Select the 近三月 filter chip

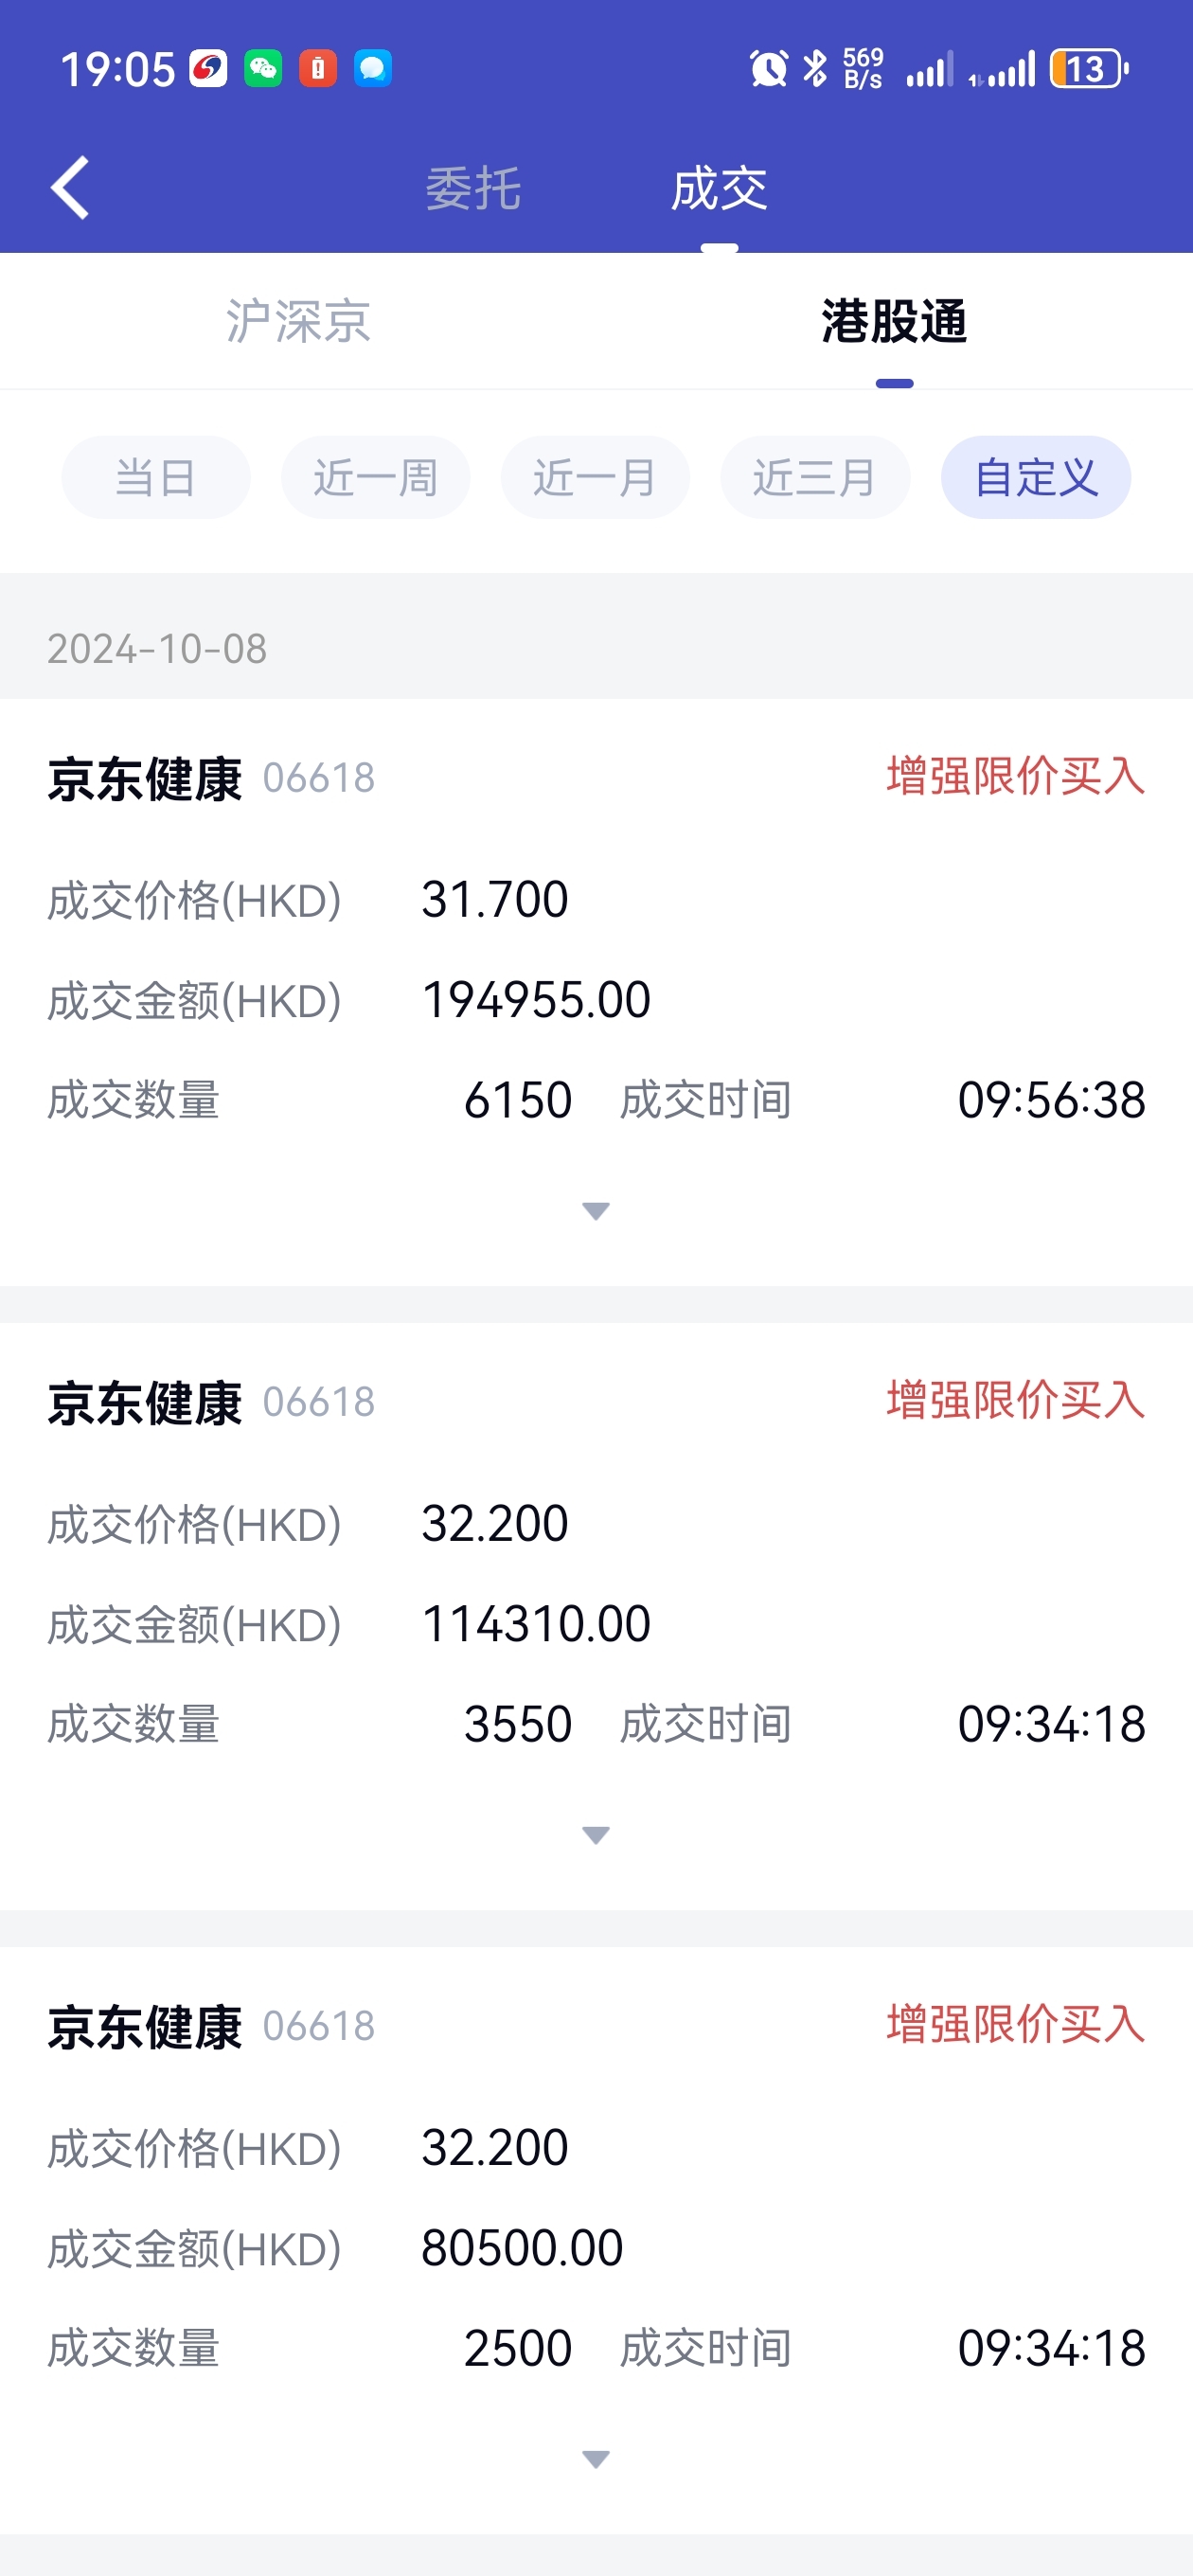pos(815,477)
